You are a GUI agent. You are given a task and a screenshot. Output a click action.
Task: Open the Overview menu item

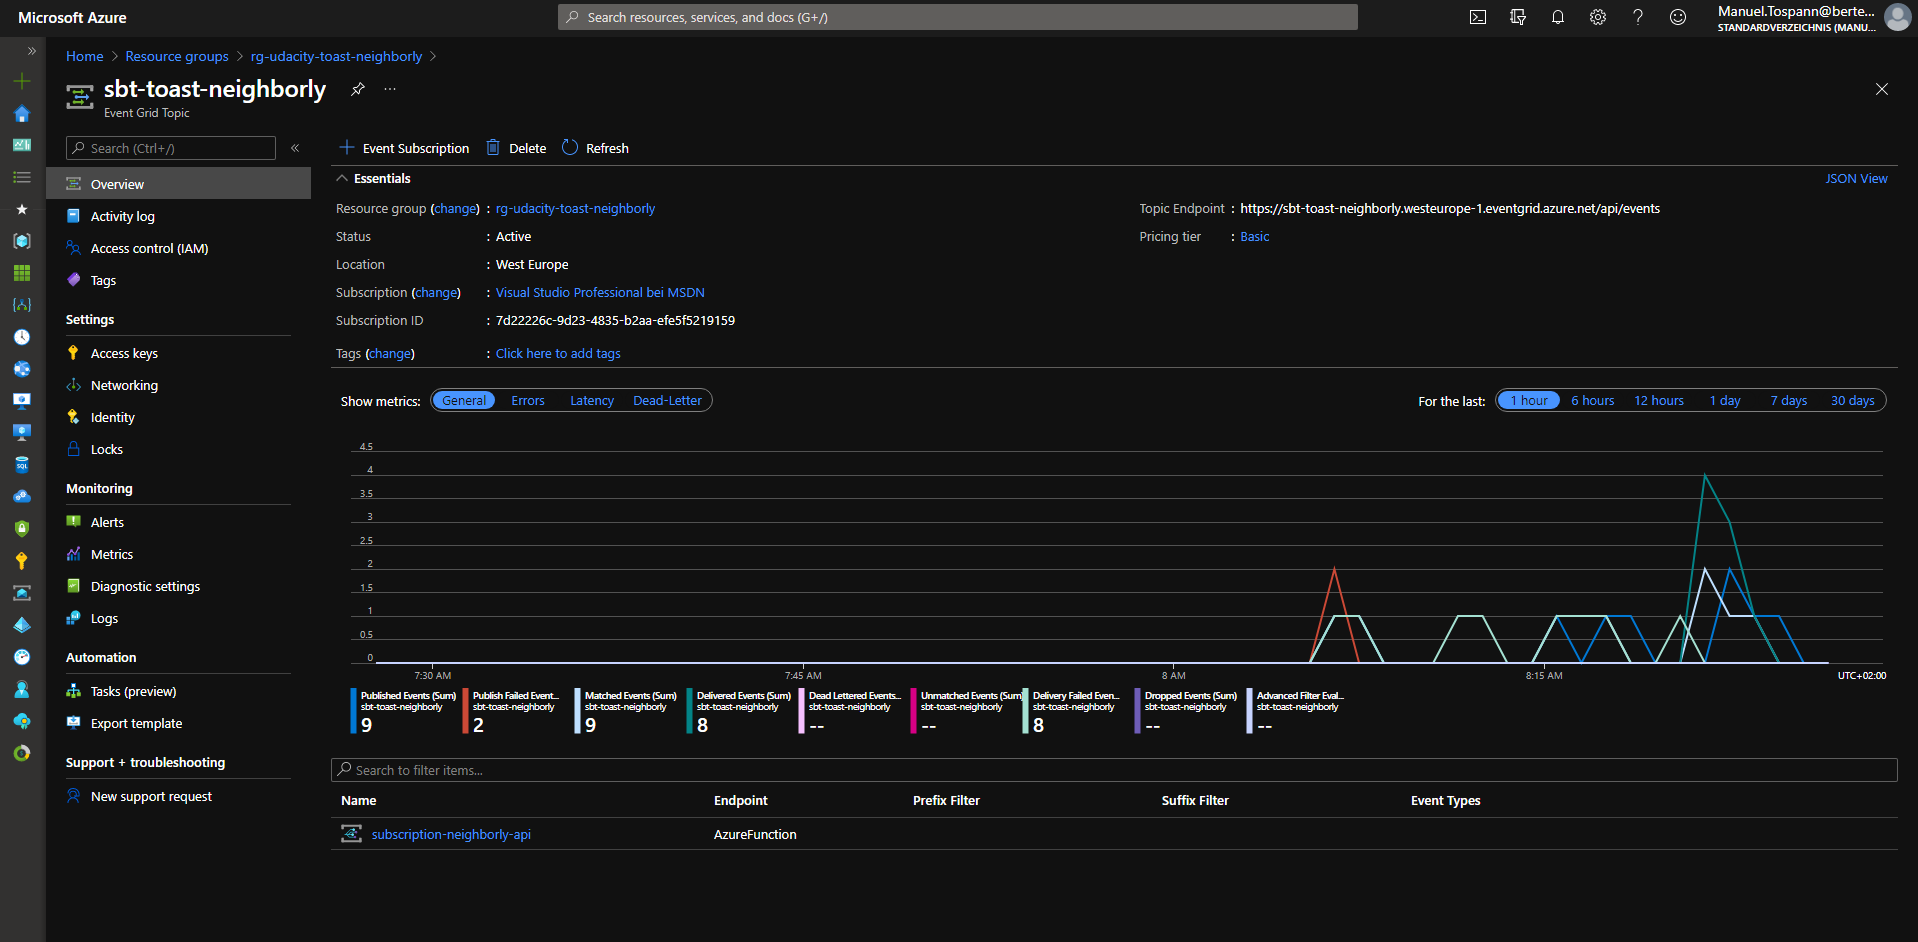coord(178,184)
